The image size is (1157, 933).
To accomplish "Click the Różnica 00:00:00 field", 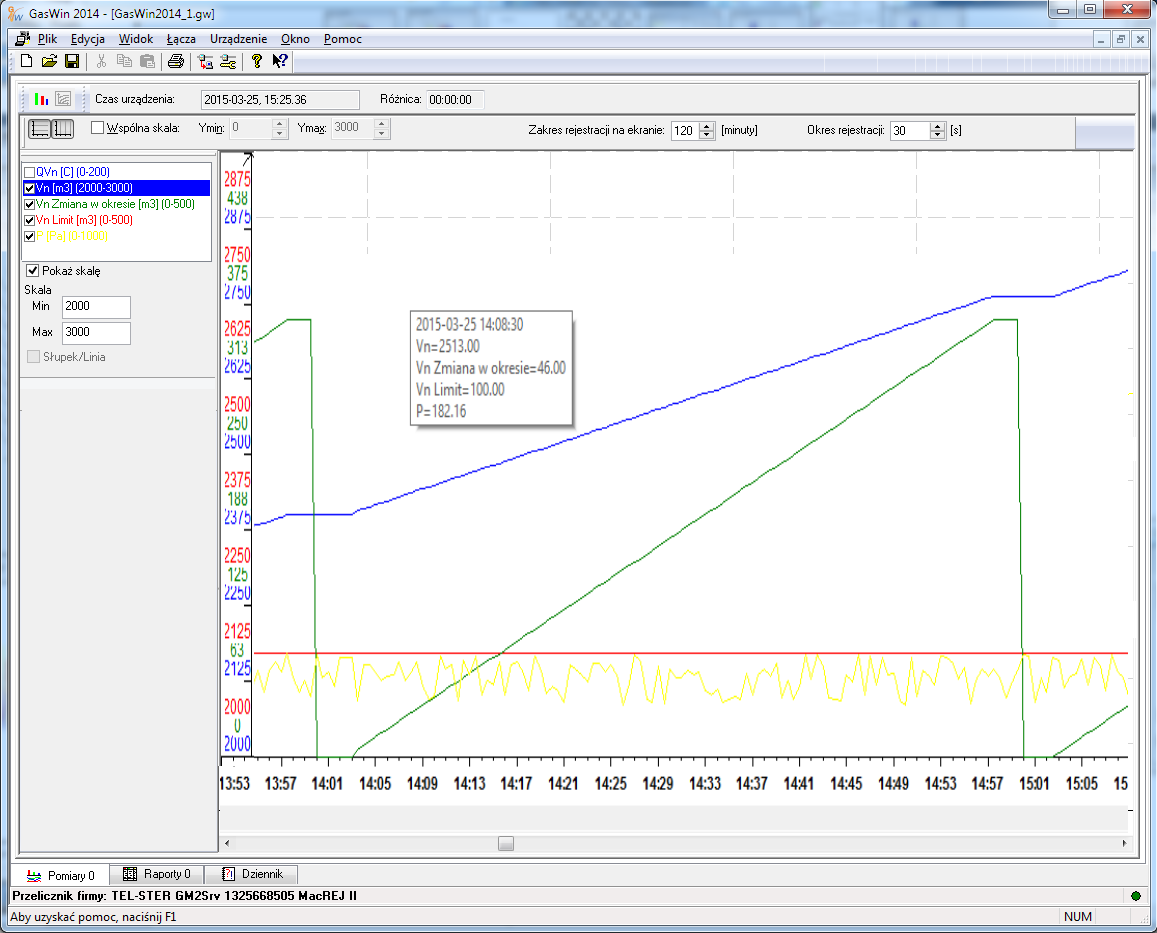I will tap(455, 100).
